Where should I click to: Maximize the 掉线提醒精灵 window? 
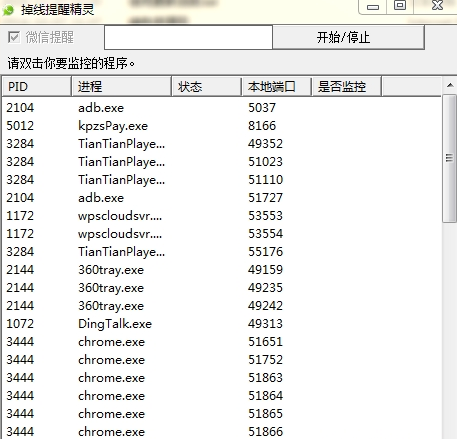(x=400, y=6)
